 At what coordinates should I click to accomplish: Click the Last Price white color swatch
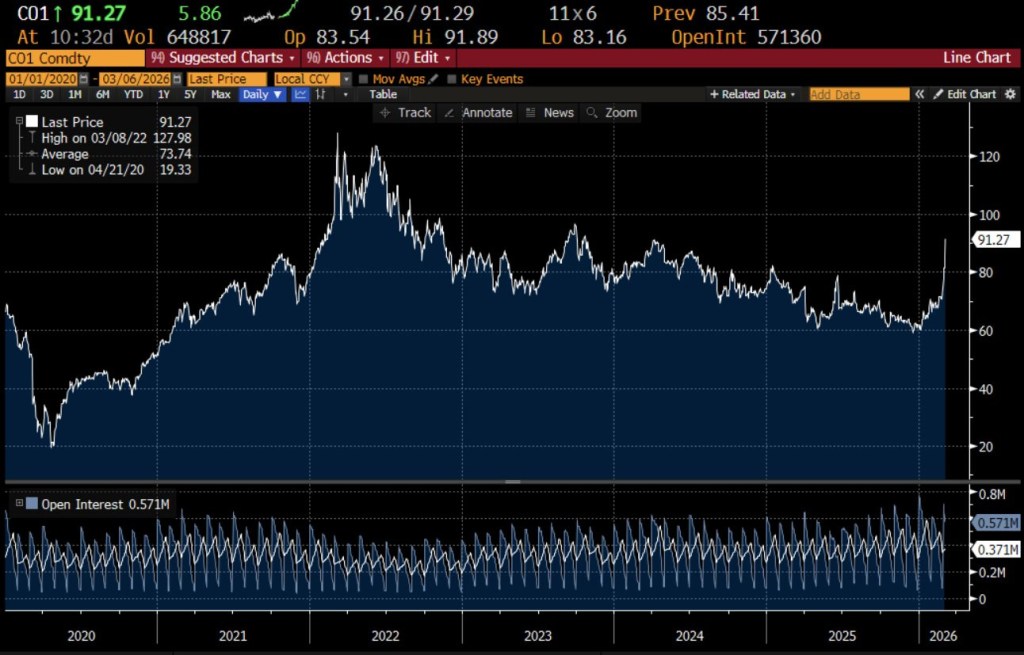tap(32, 122)
